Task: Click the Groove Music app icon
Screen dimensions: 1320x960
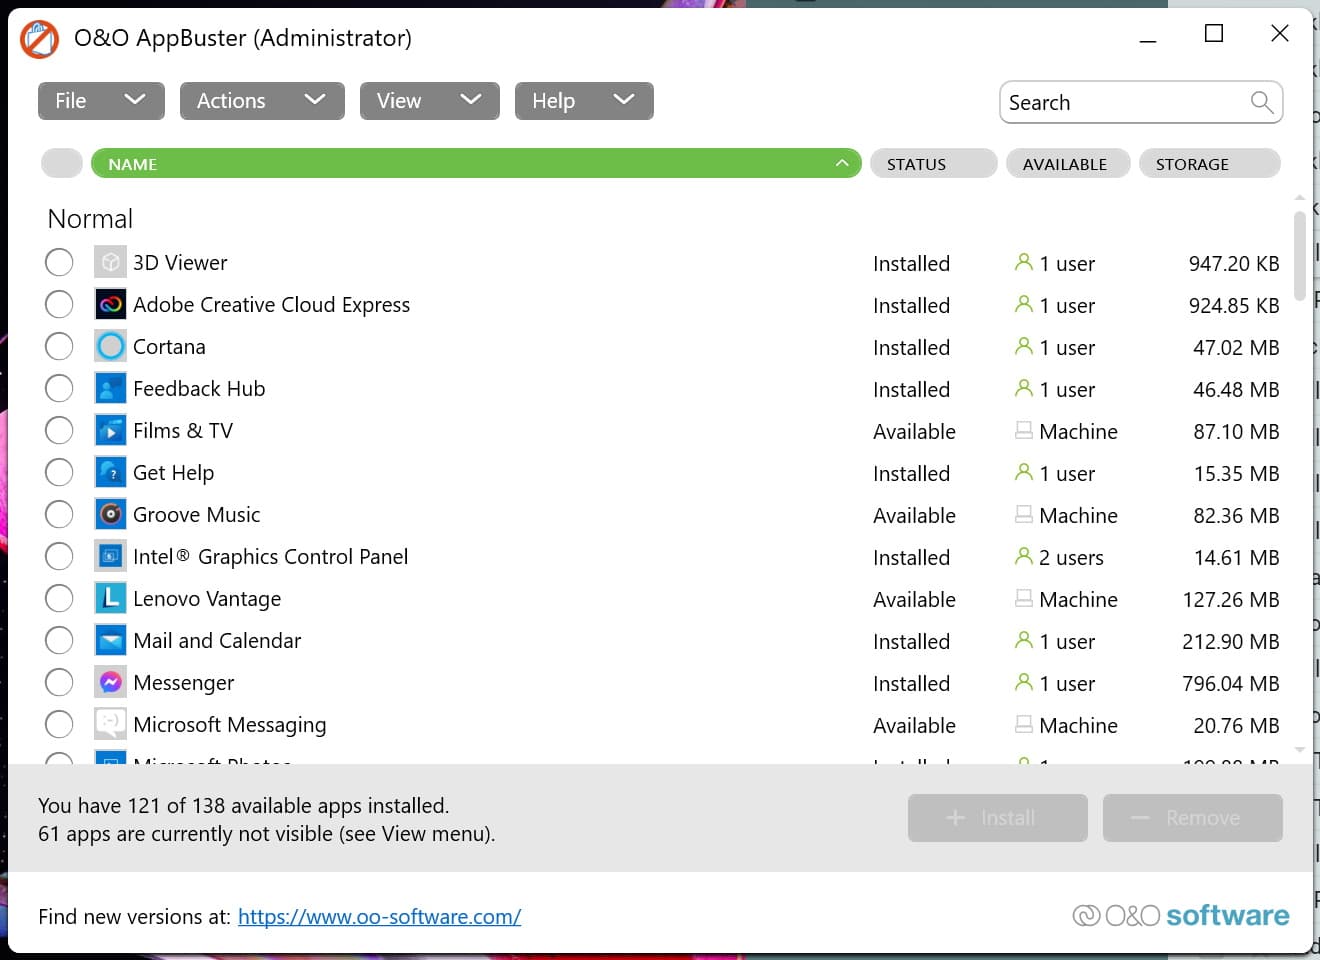Action: click(110, 514)
